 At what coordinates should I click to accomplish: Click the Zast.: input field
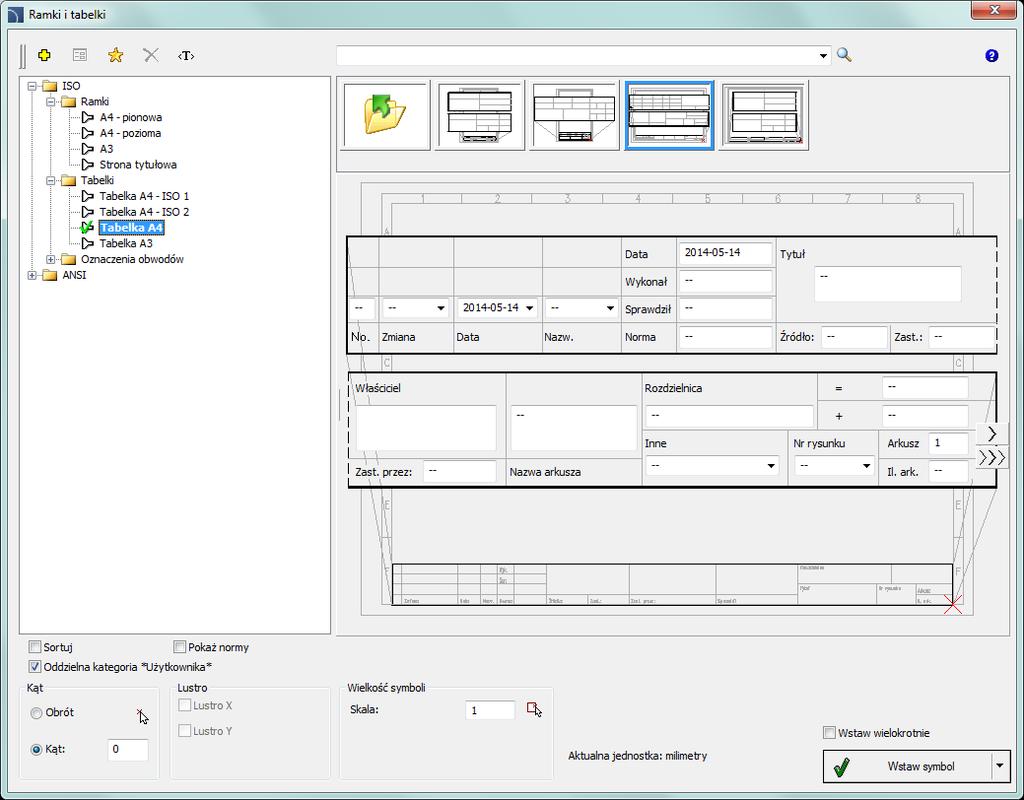pos(961,337)
